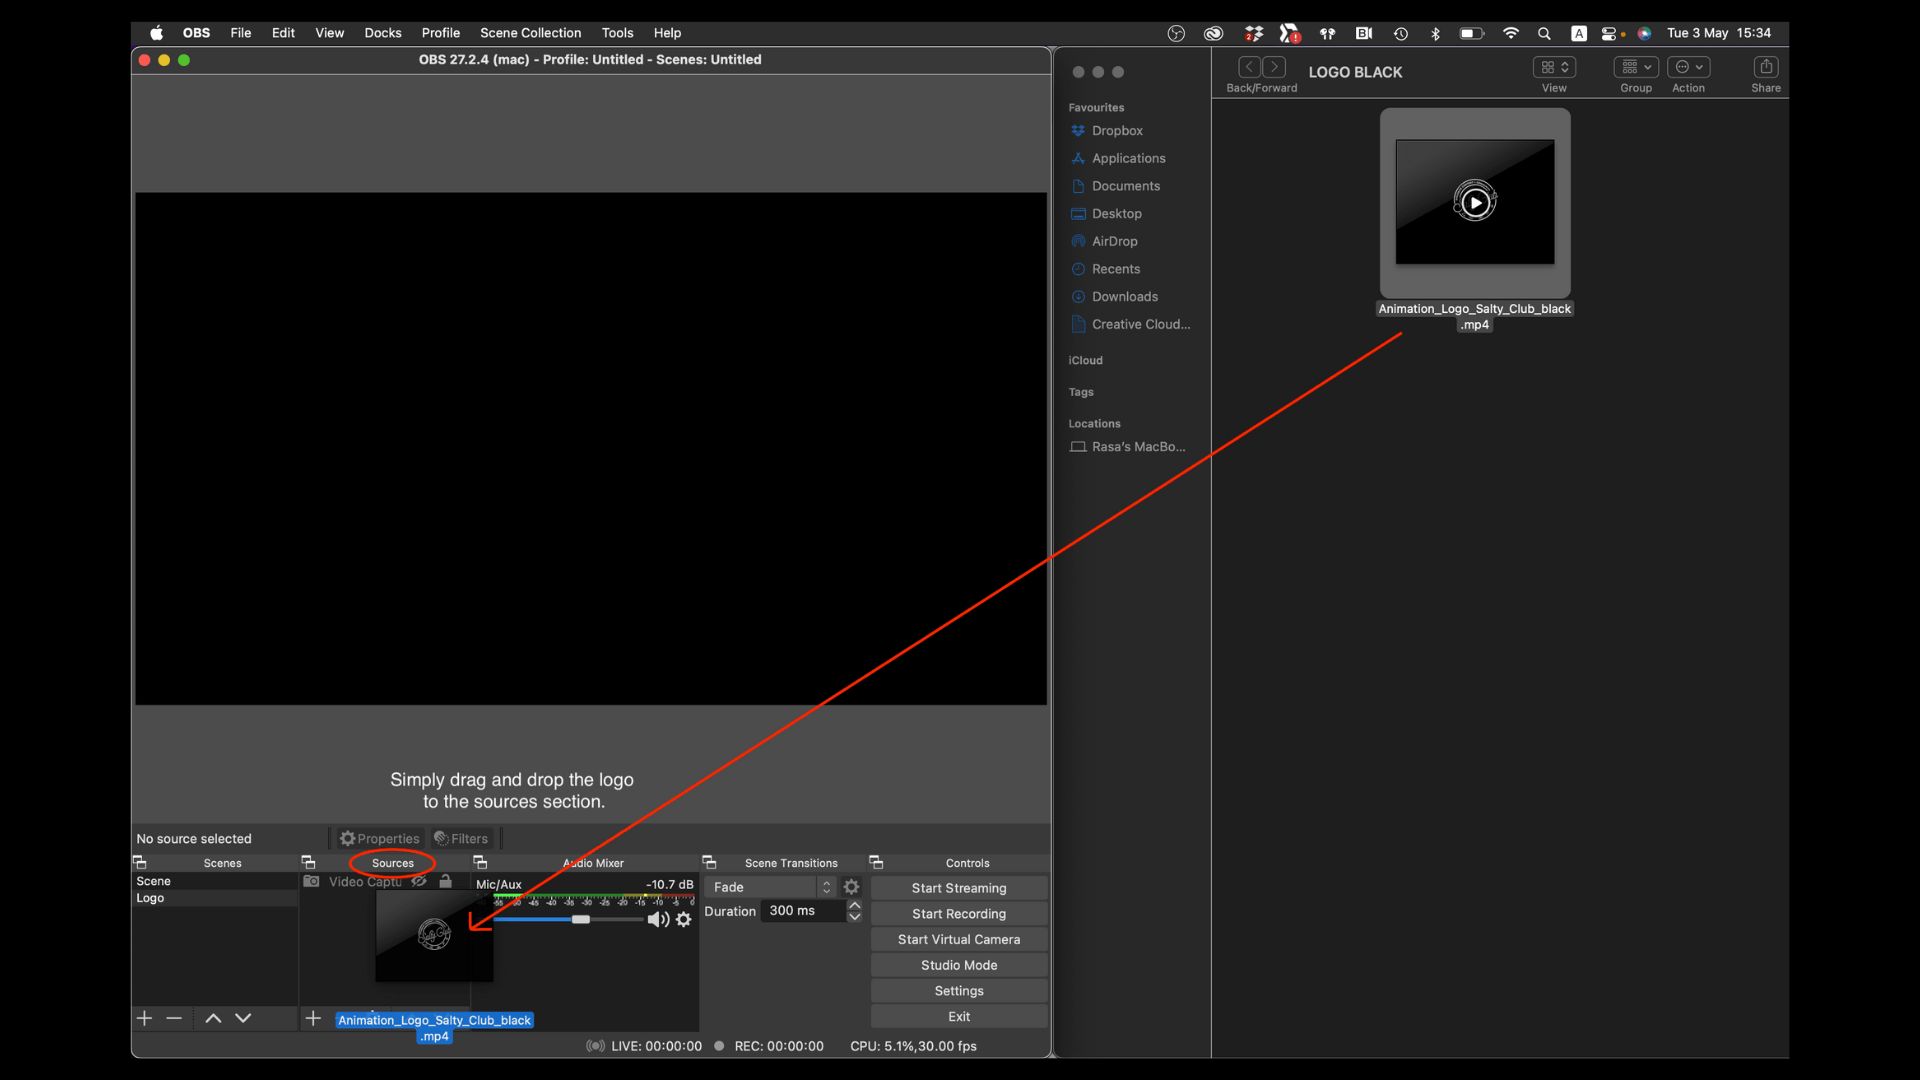Click the Duration 300 ms field

803,911
